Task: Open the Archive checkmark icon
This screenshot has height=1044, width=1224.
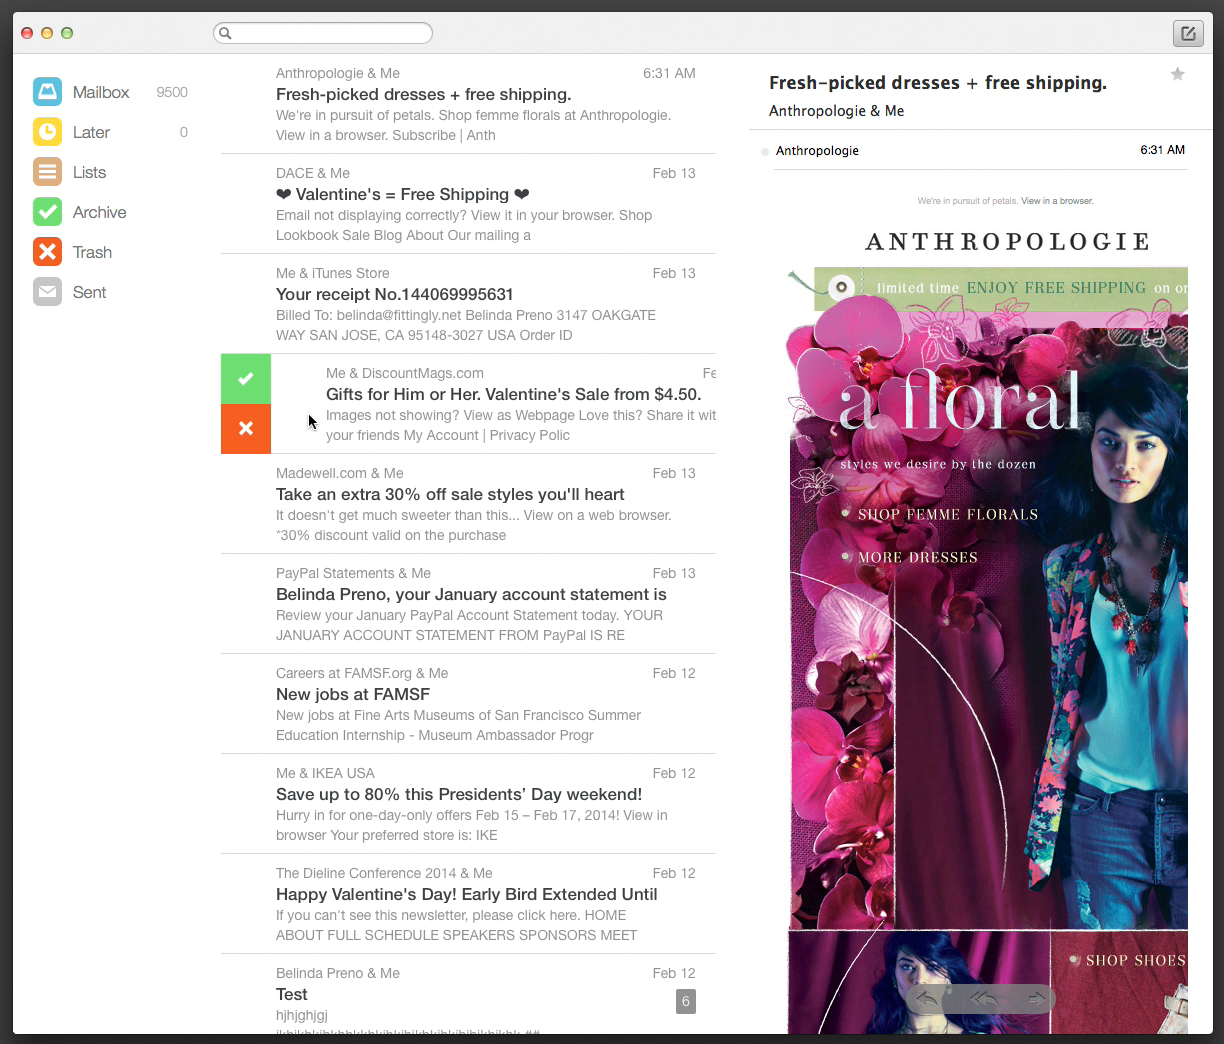Action: (47, 212)
